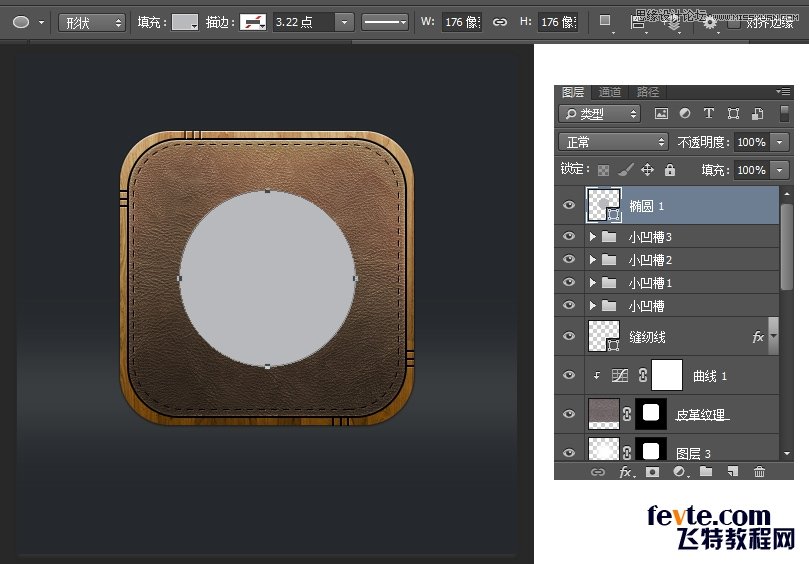Select the 缝纫线 layer thumbnail
Screen dimensions: 809x564
click(x=604, y=336)
